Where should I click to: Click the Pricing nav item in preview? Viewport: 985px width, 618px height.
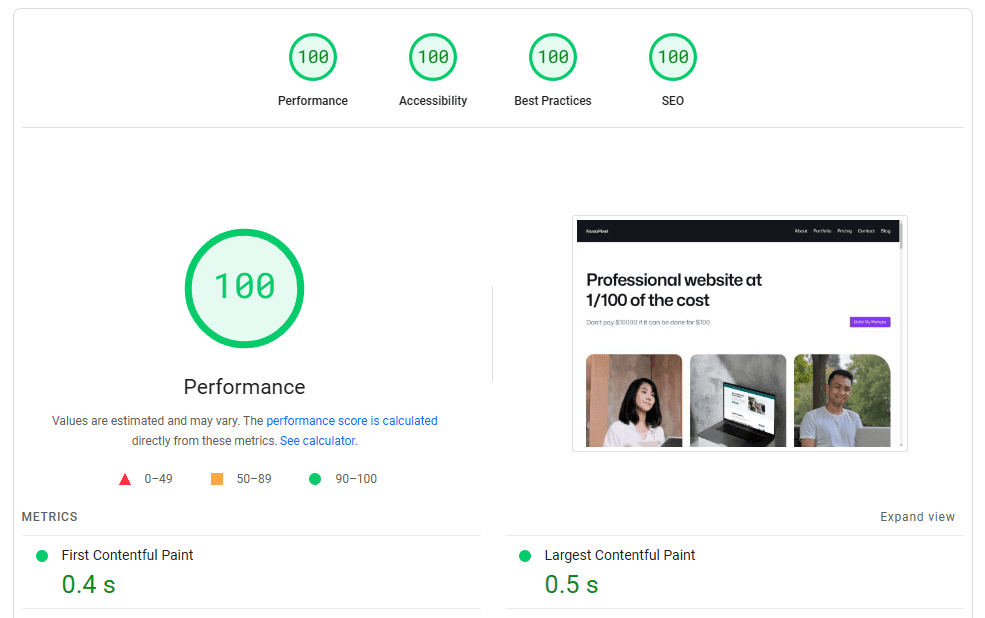point(845,231)
